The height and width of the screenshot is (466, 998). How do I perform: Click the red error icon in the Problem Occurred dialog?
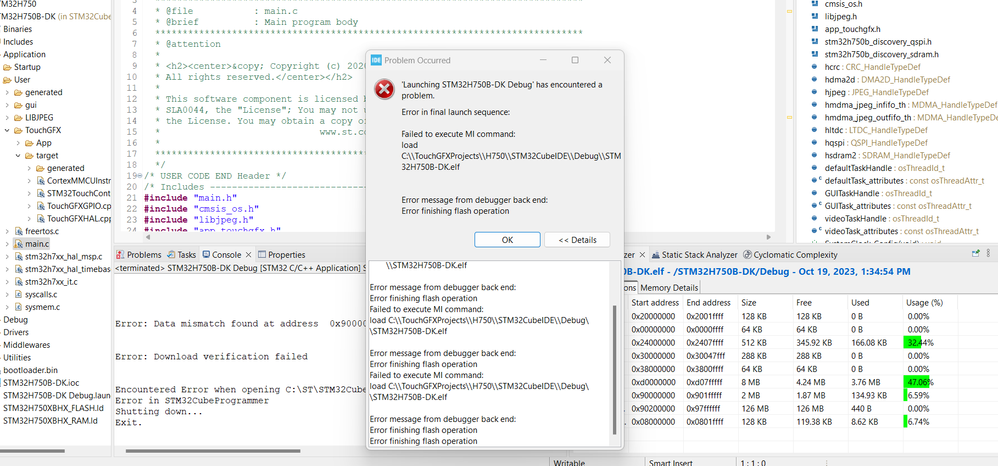click(x=384, y=90)
